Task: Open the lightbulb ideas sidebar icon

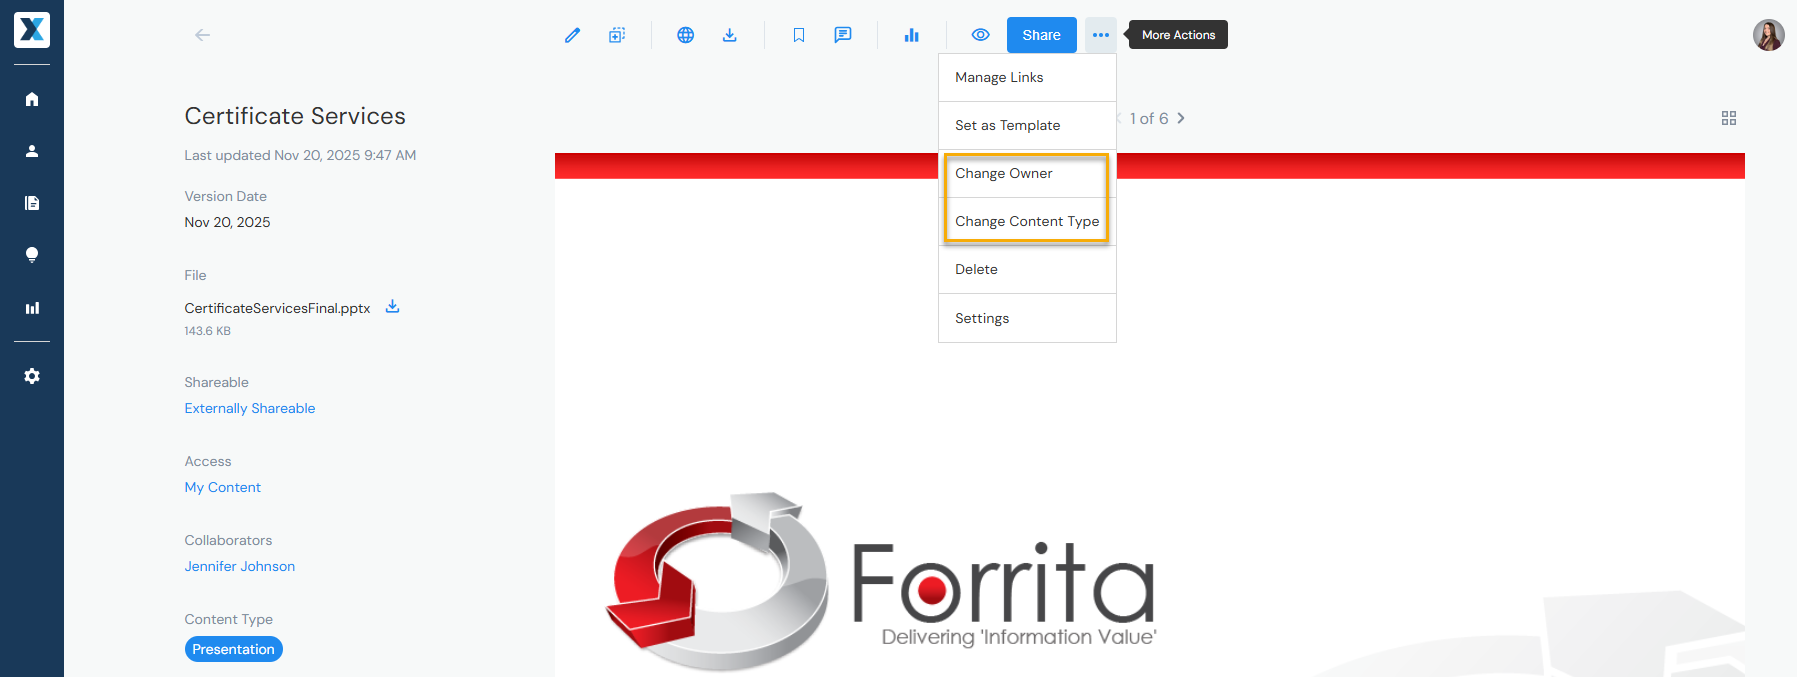Action: tap(32, 255)
